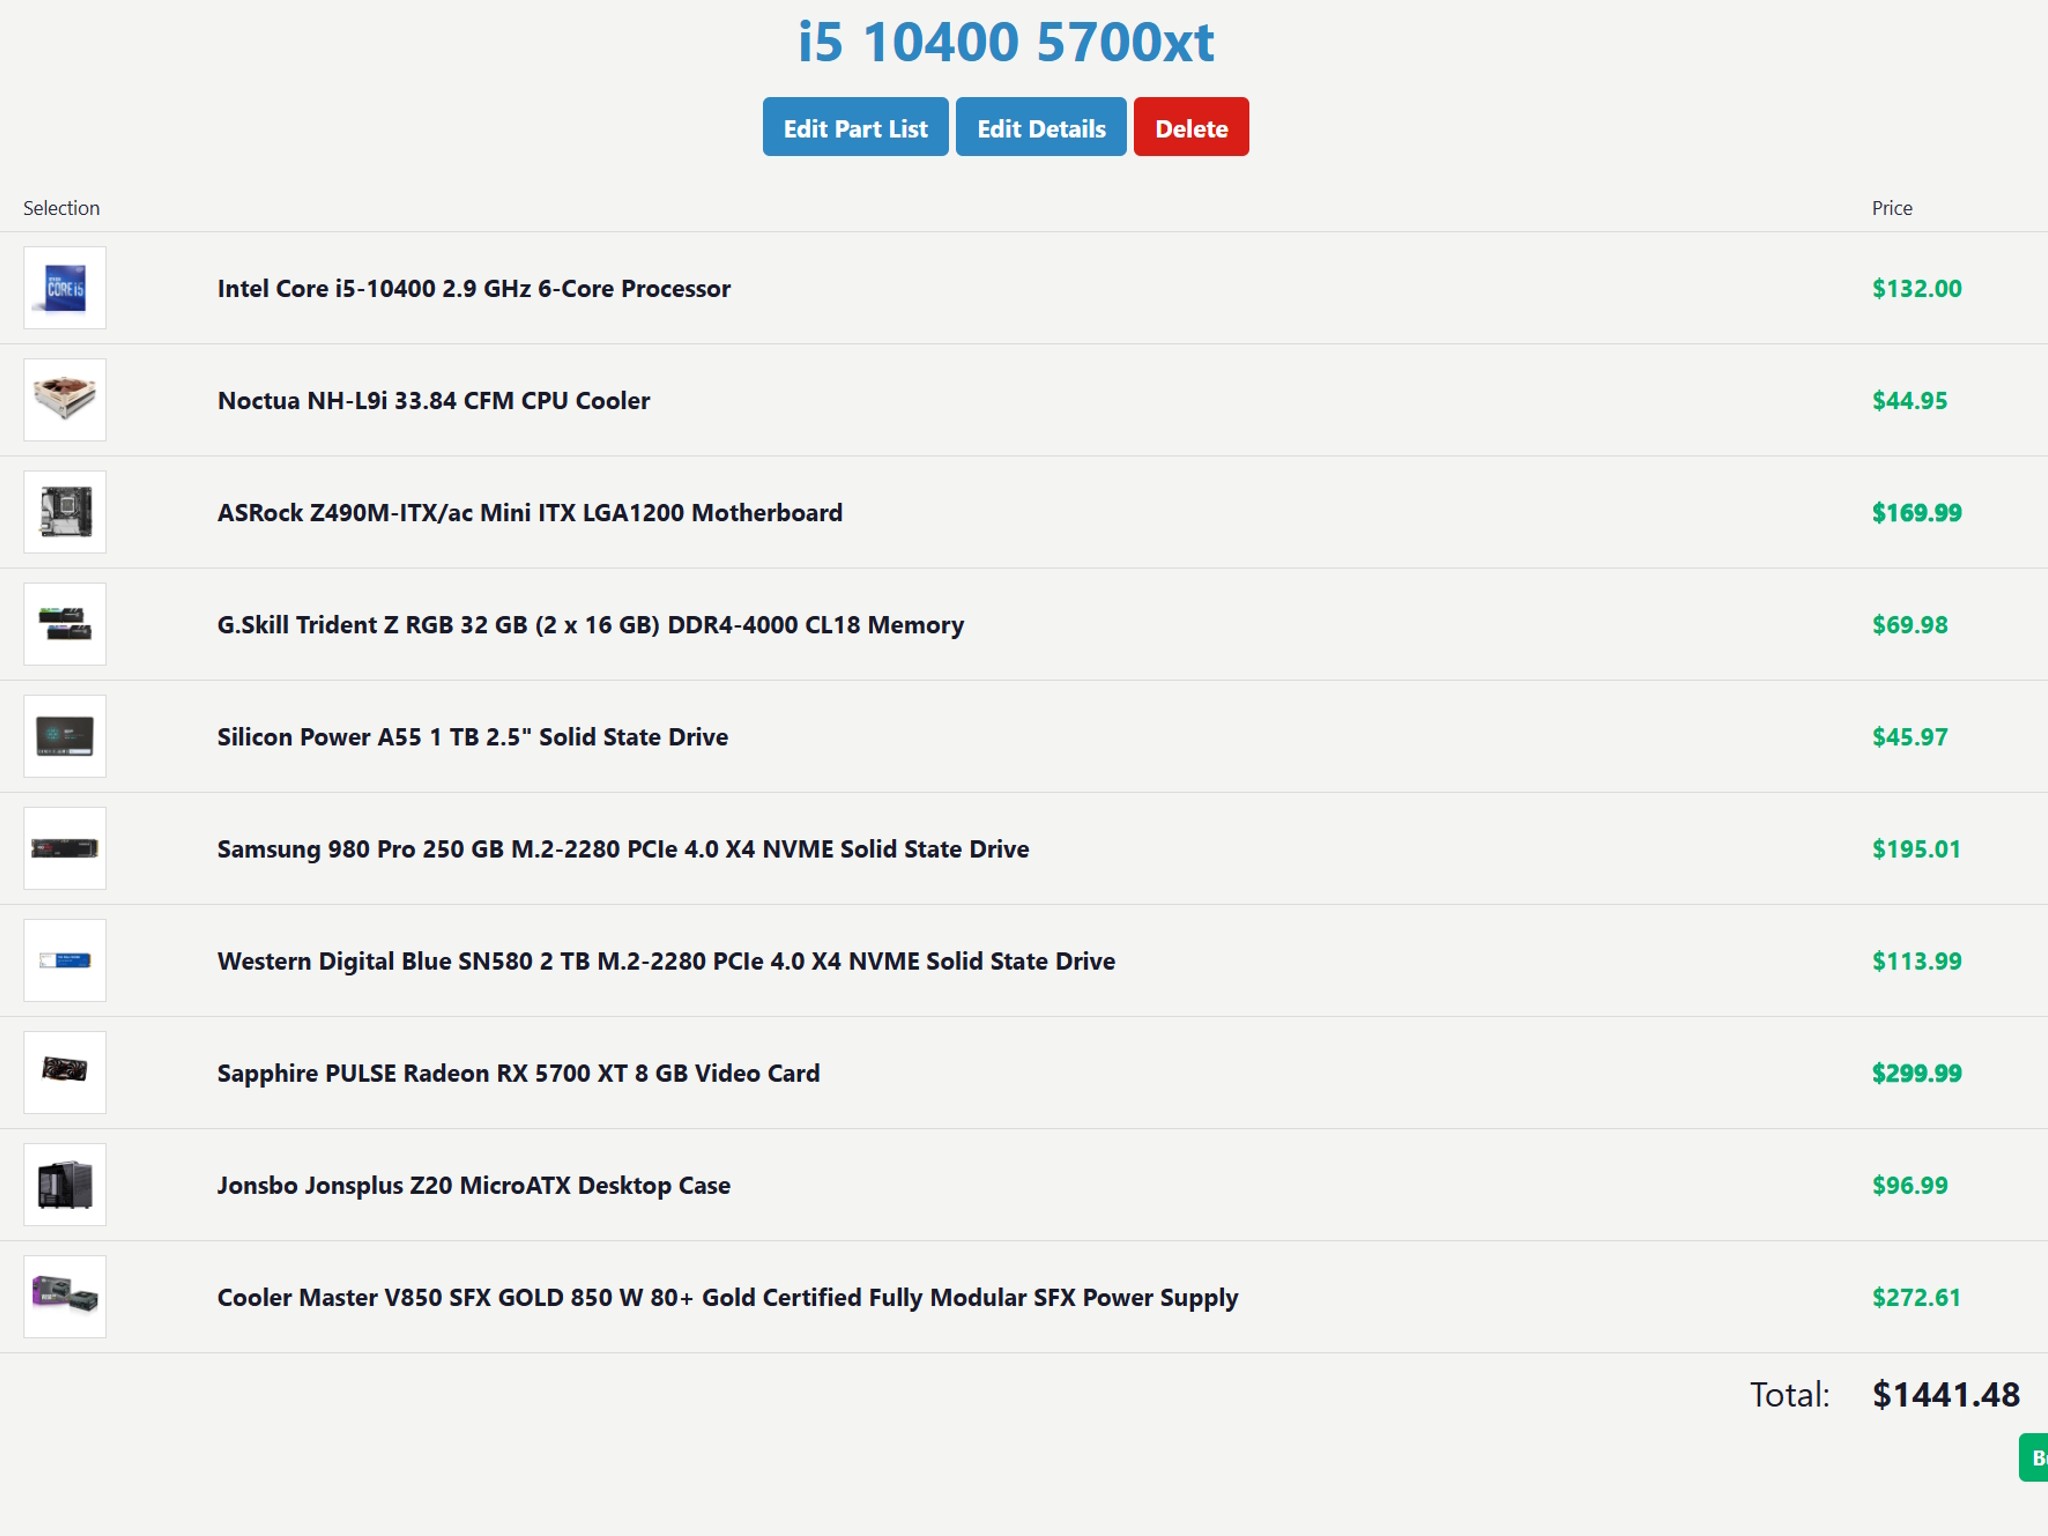The height and width of the screenshot is (1536, 2048).
Task: Click the Jonsbo Jonsplus Z20 case thumbnail
Action: pyautogui.click(x=65, y=1184)
